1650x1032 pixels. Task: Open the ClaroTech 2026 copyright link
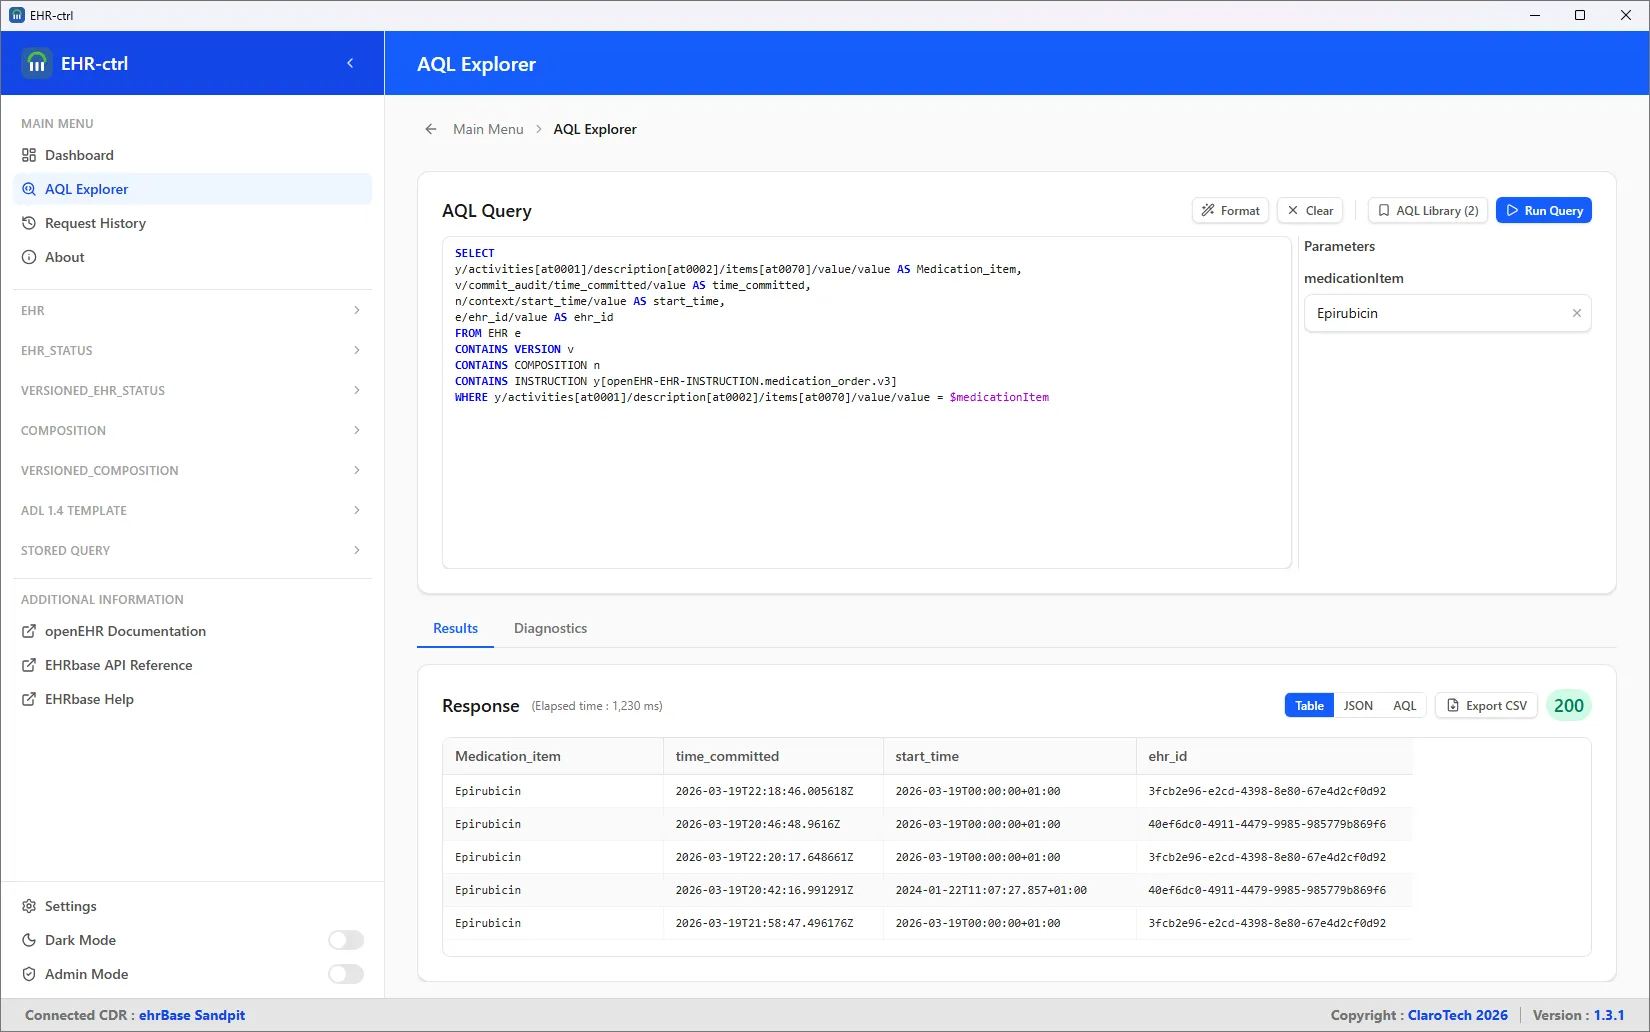tap(1458, 1015)
